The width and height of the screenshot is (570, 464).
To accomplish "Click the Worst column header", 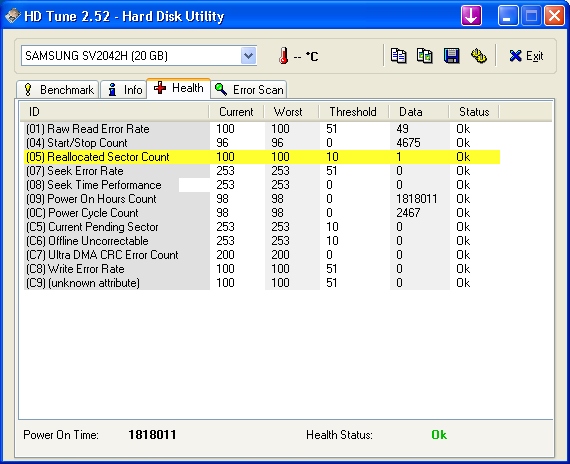I will (x=291, y=112).
